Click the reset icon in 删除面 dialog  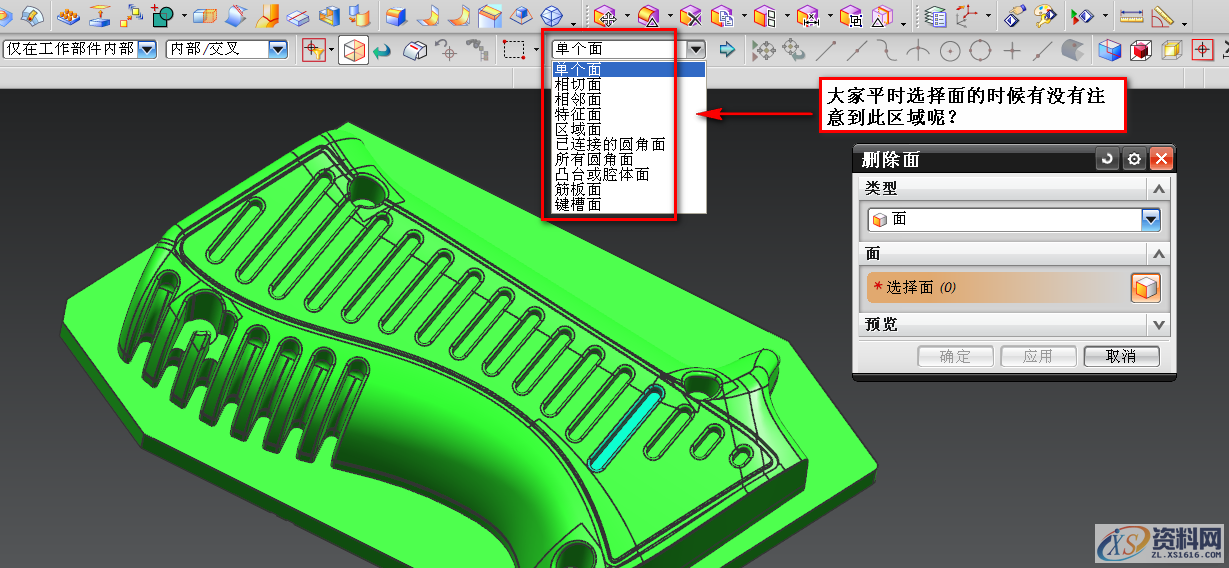1107,159
